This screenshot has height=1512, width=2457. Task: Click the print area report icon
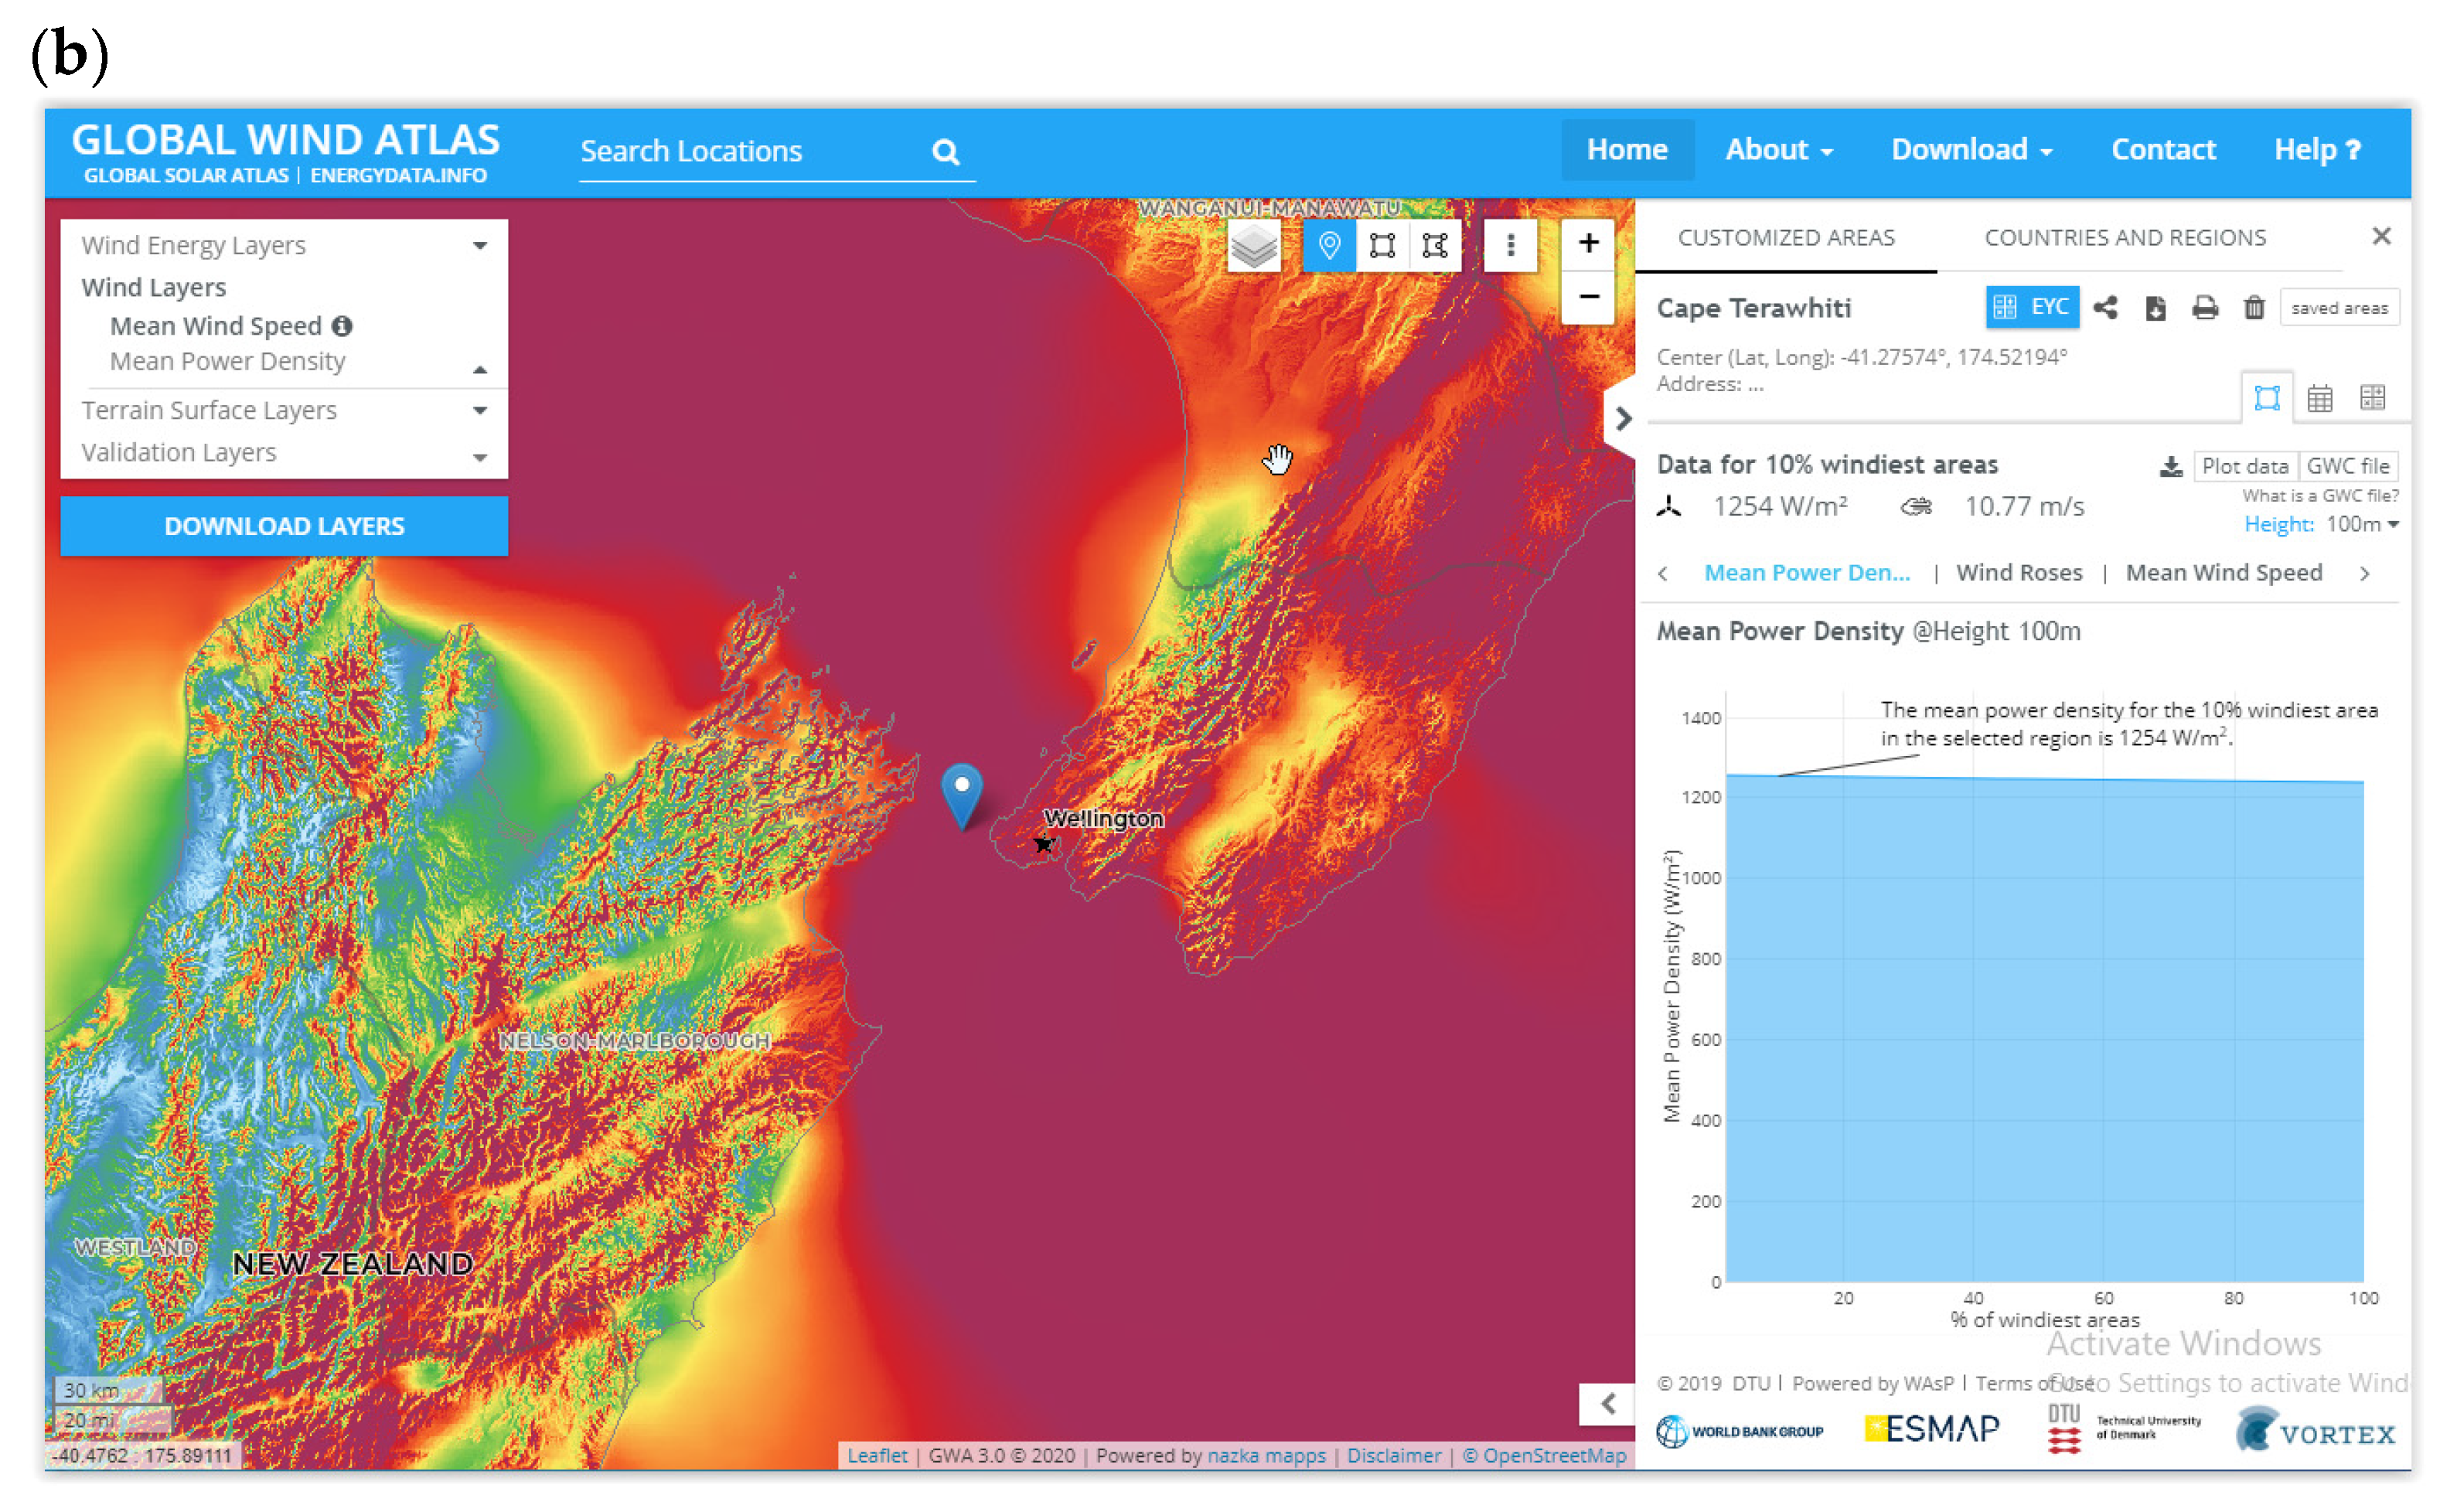pyautogui.click(x=2205, y=308)
